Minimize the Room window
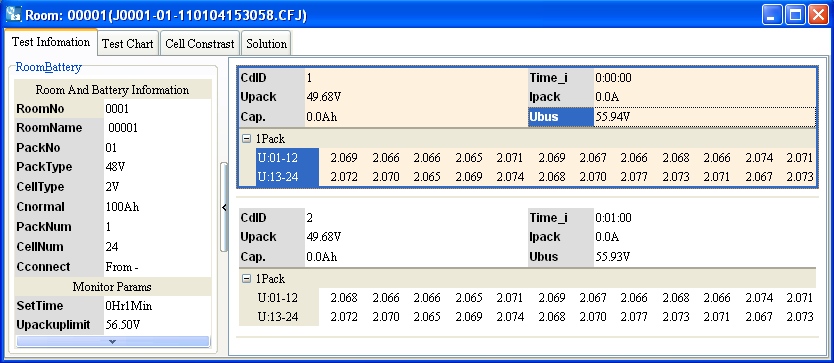Image resolution: width=834 pixels, height=363 pixels. click(x=772, y=15)
